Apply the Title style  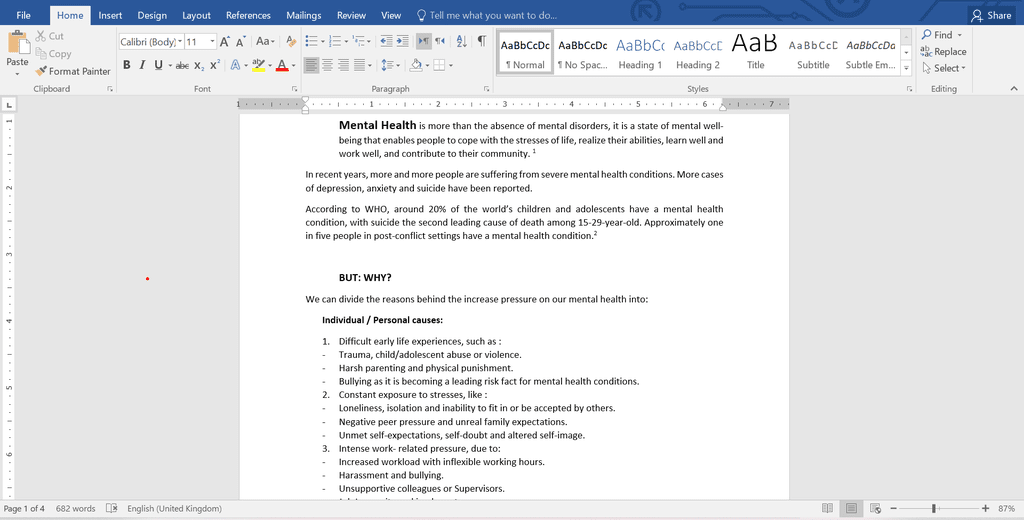[x=756, y=53]
